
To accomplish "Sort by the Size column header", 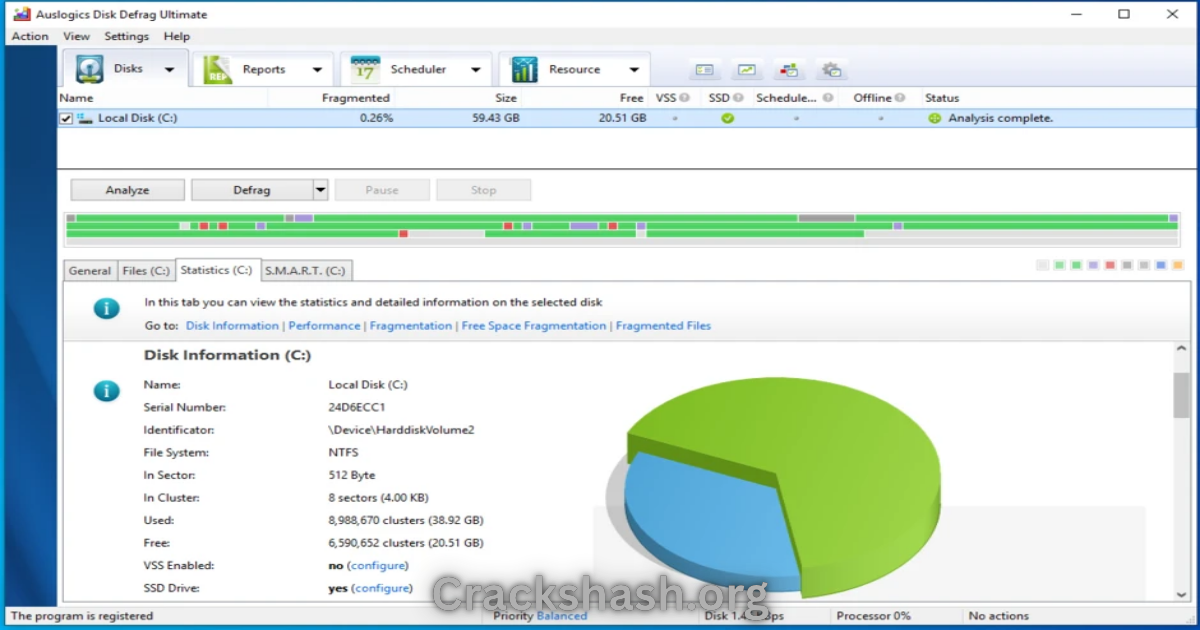I will tap(506, 98).
